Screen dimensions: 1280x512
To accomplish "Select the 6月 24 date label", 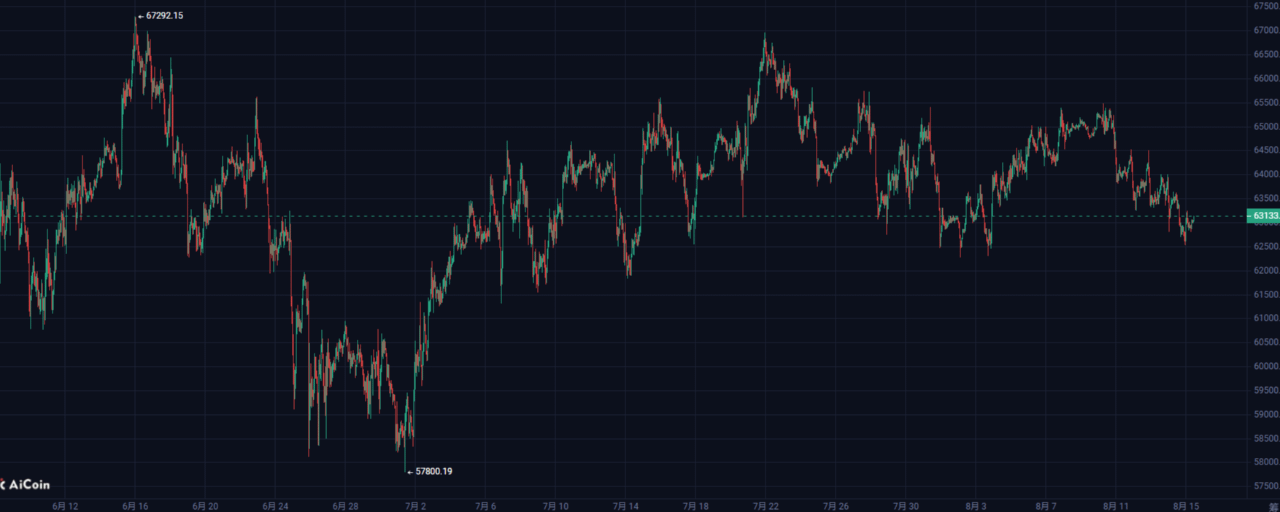I will [x=274, y=505].
